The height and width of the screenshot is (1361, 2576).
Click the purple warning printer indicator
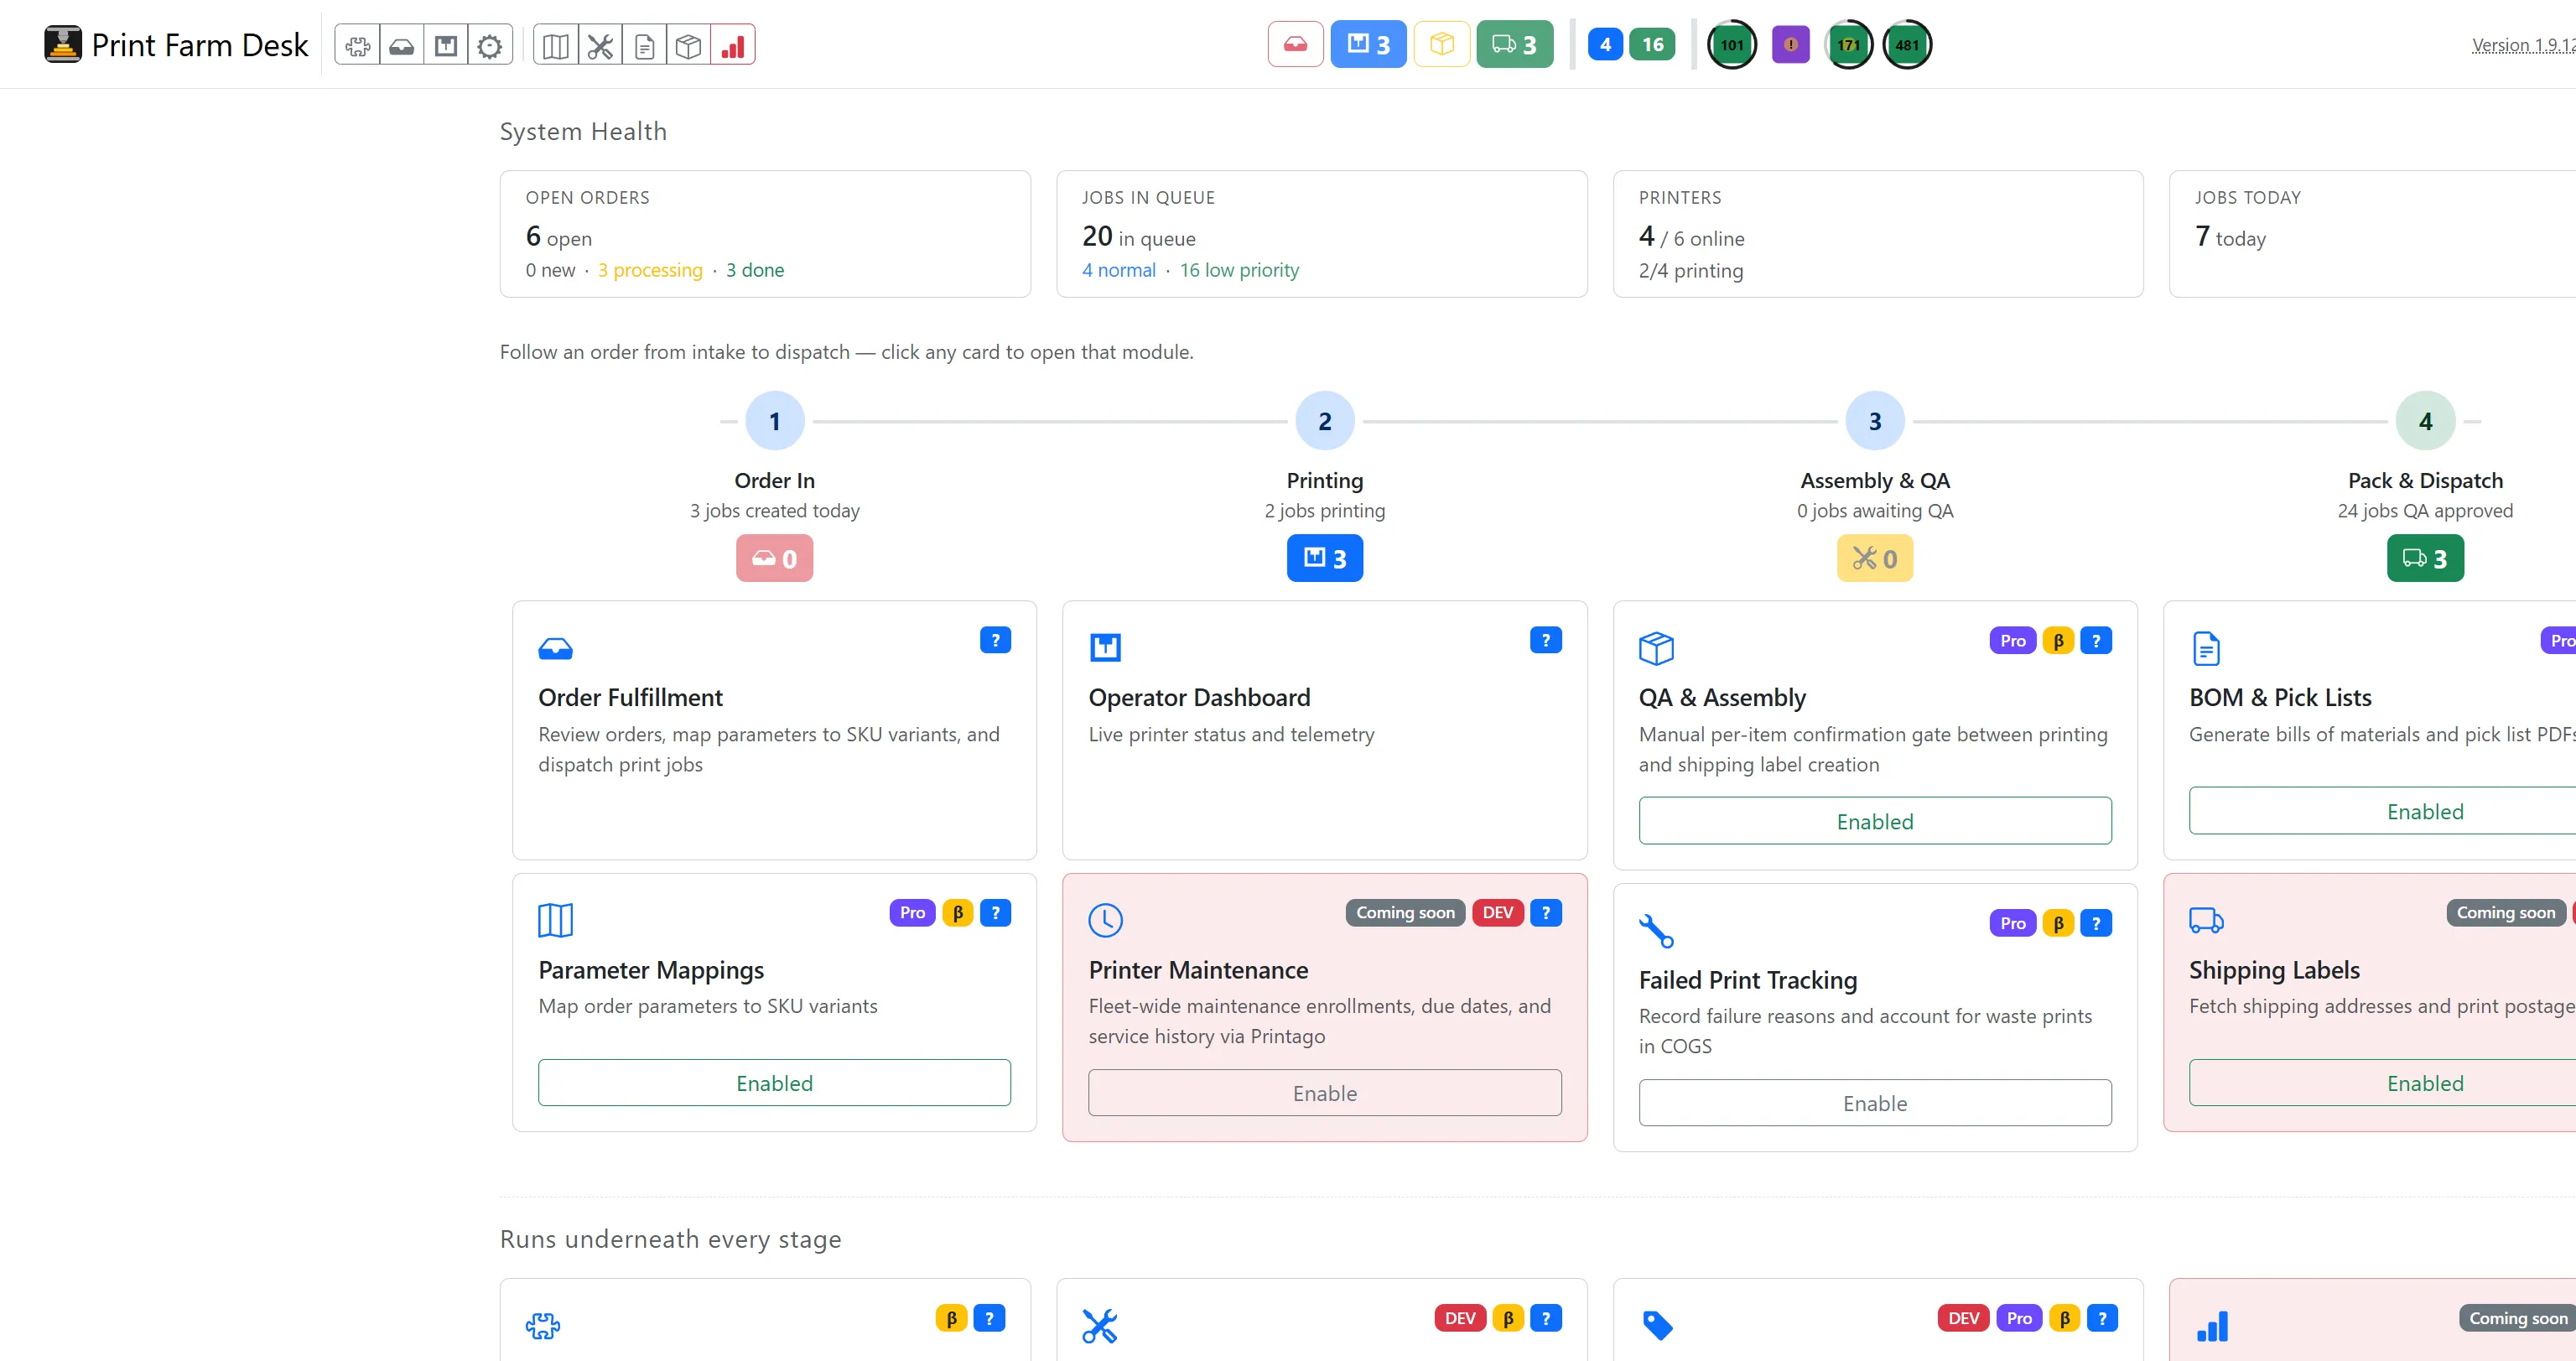(1790, 44)
